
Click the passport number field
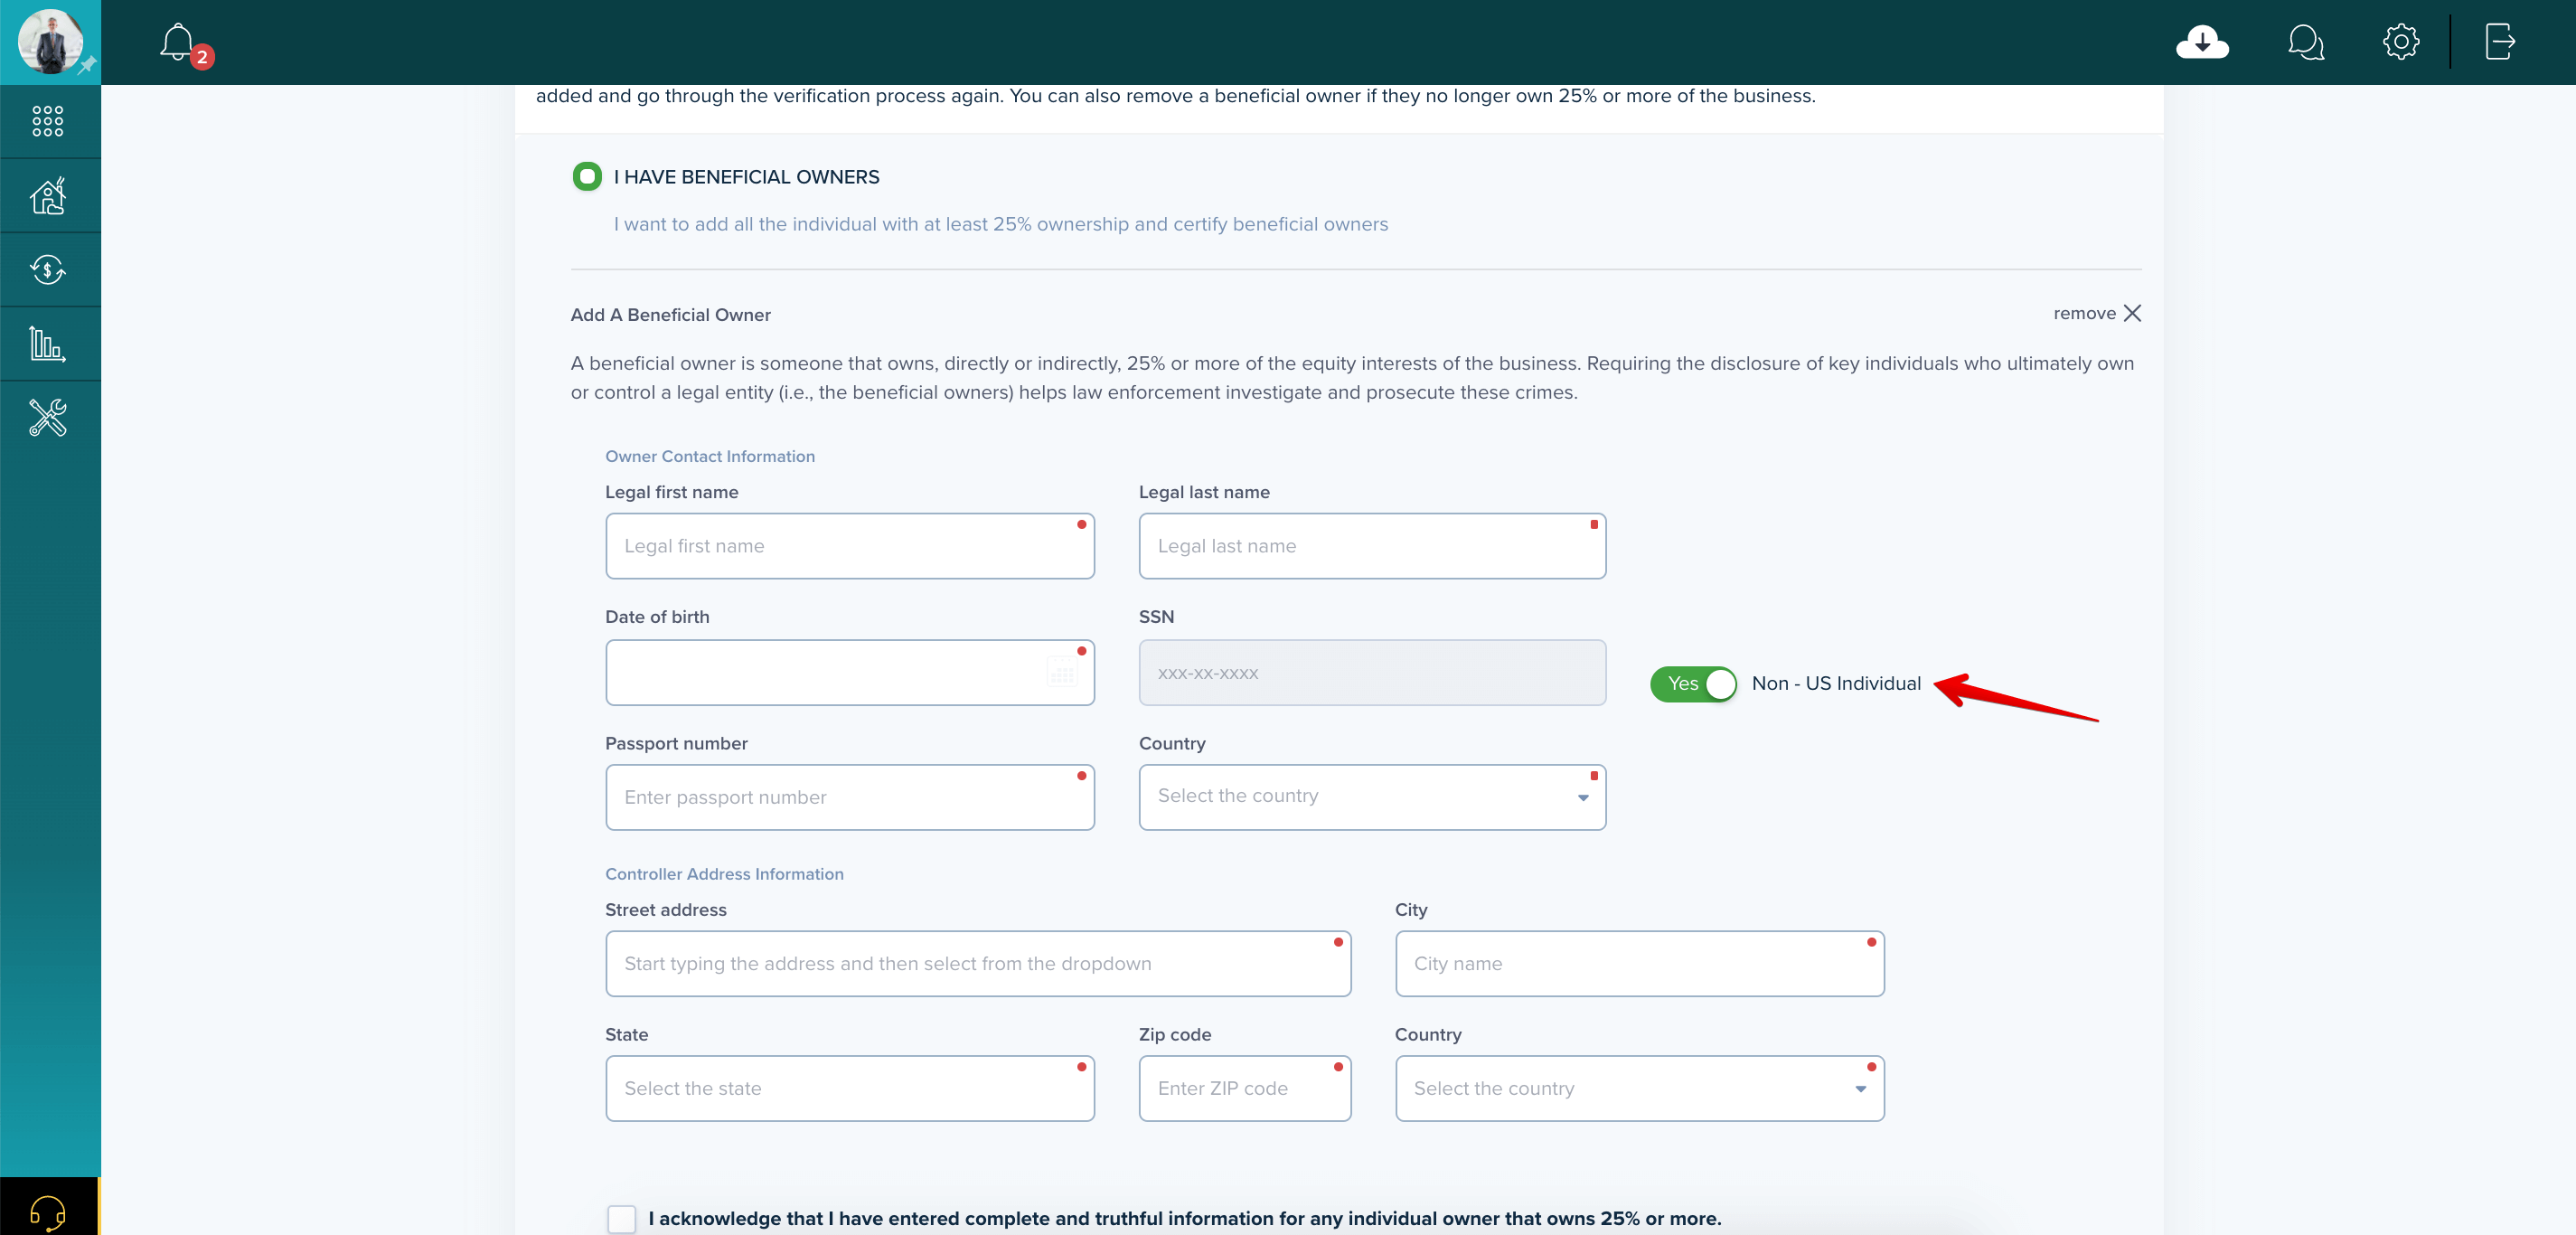tap(849, 797)
